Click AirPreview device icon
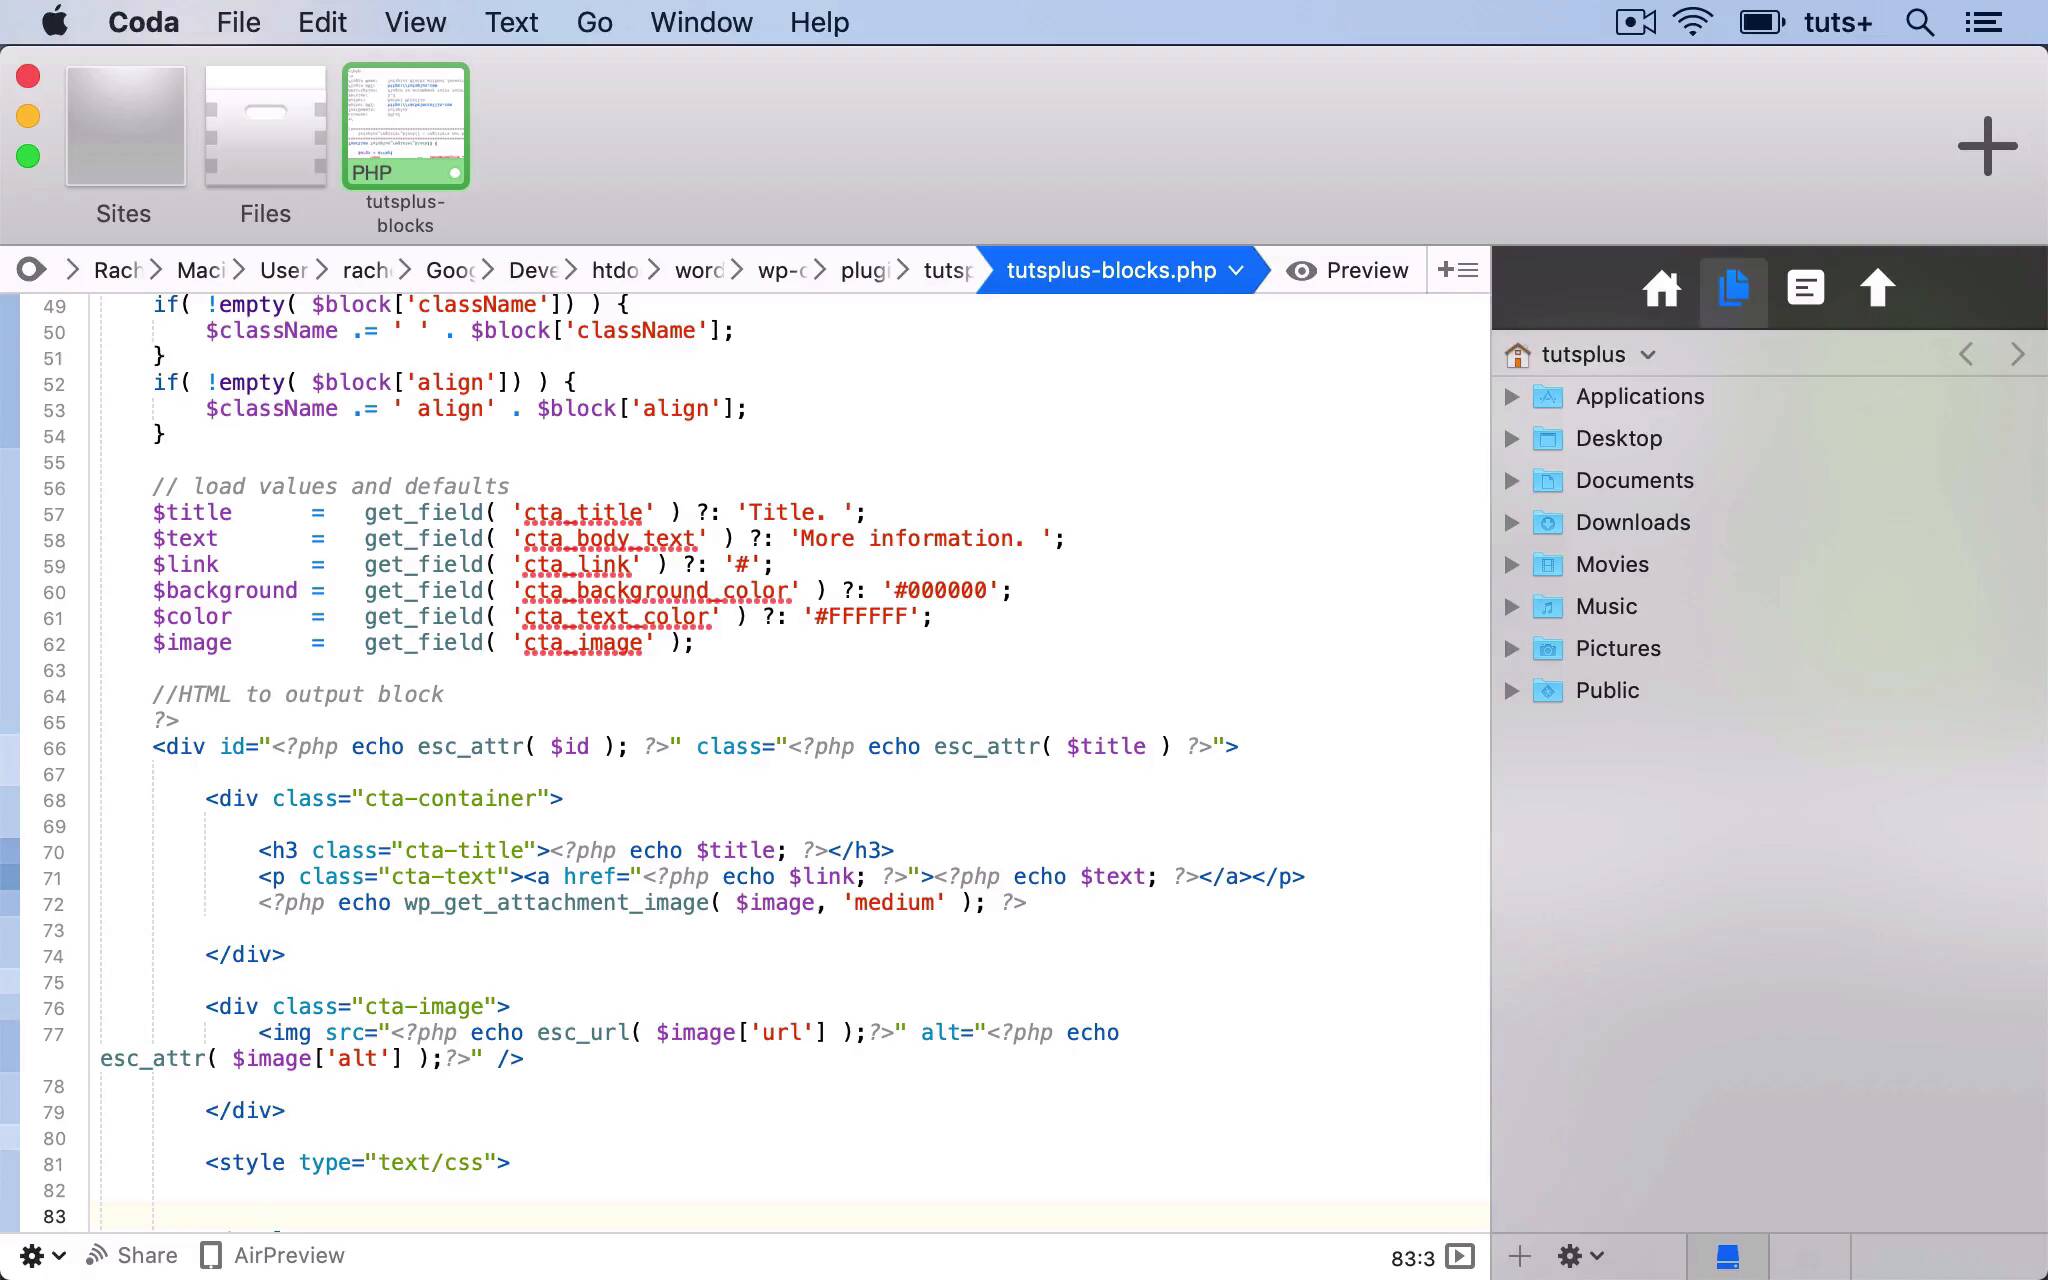This screenshot has width=2048, height=1280. [211, 1255]
